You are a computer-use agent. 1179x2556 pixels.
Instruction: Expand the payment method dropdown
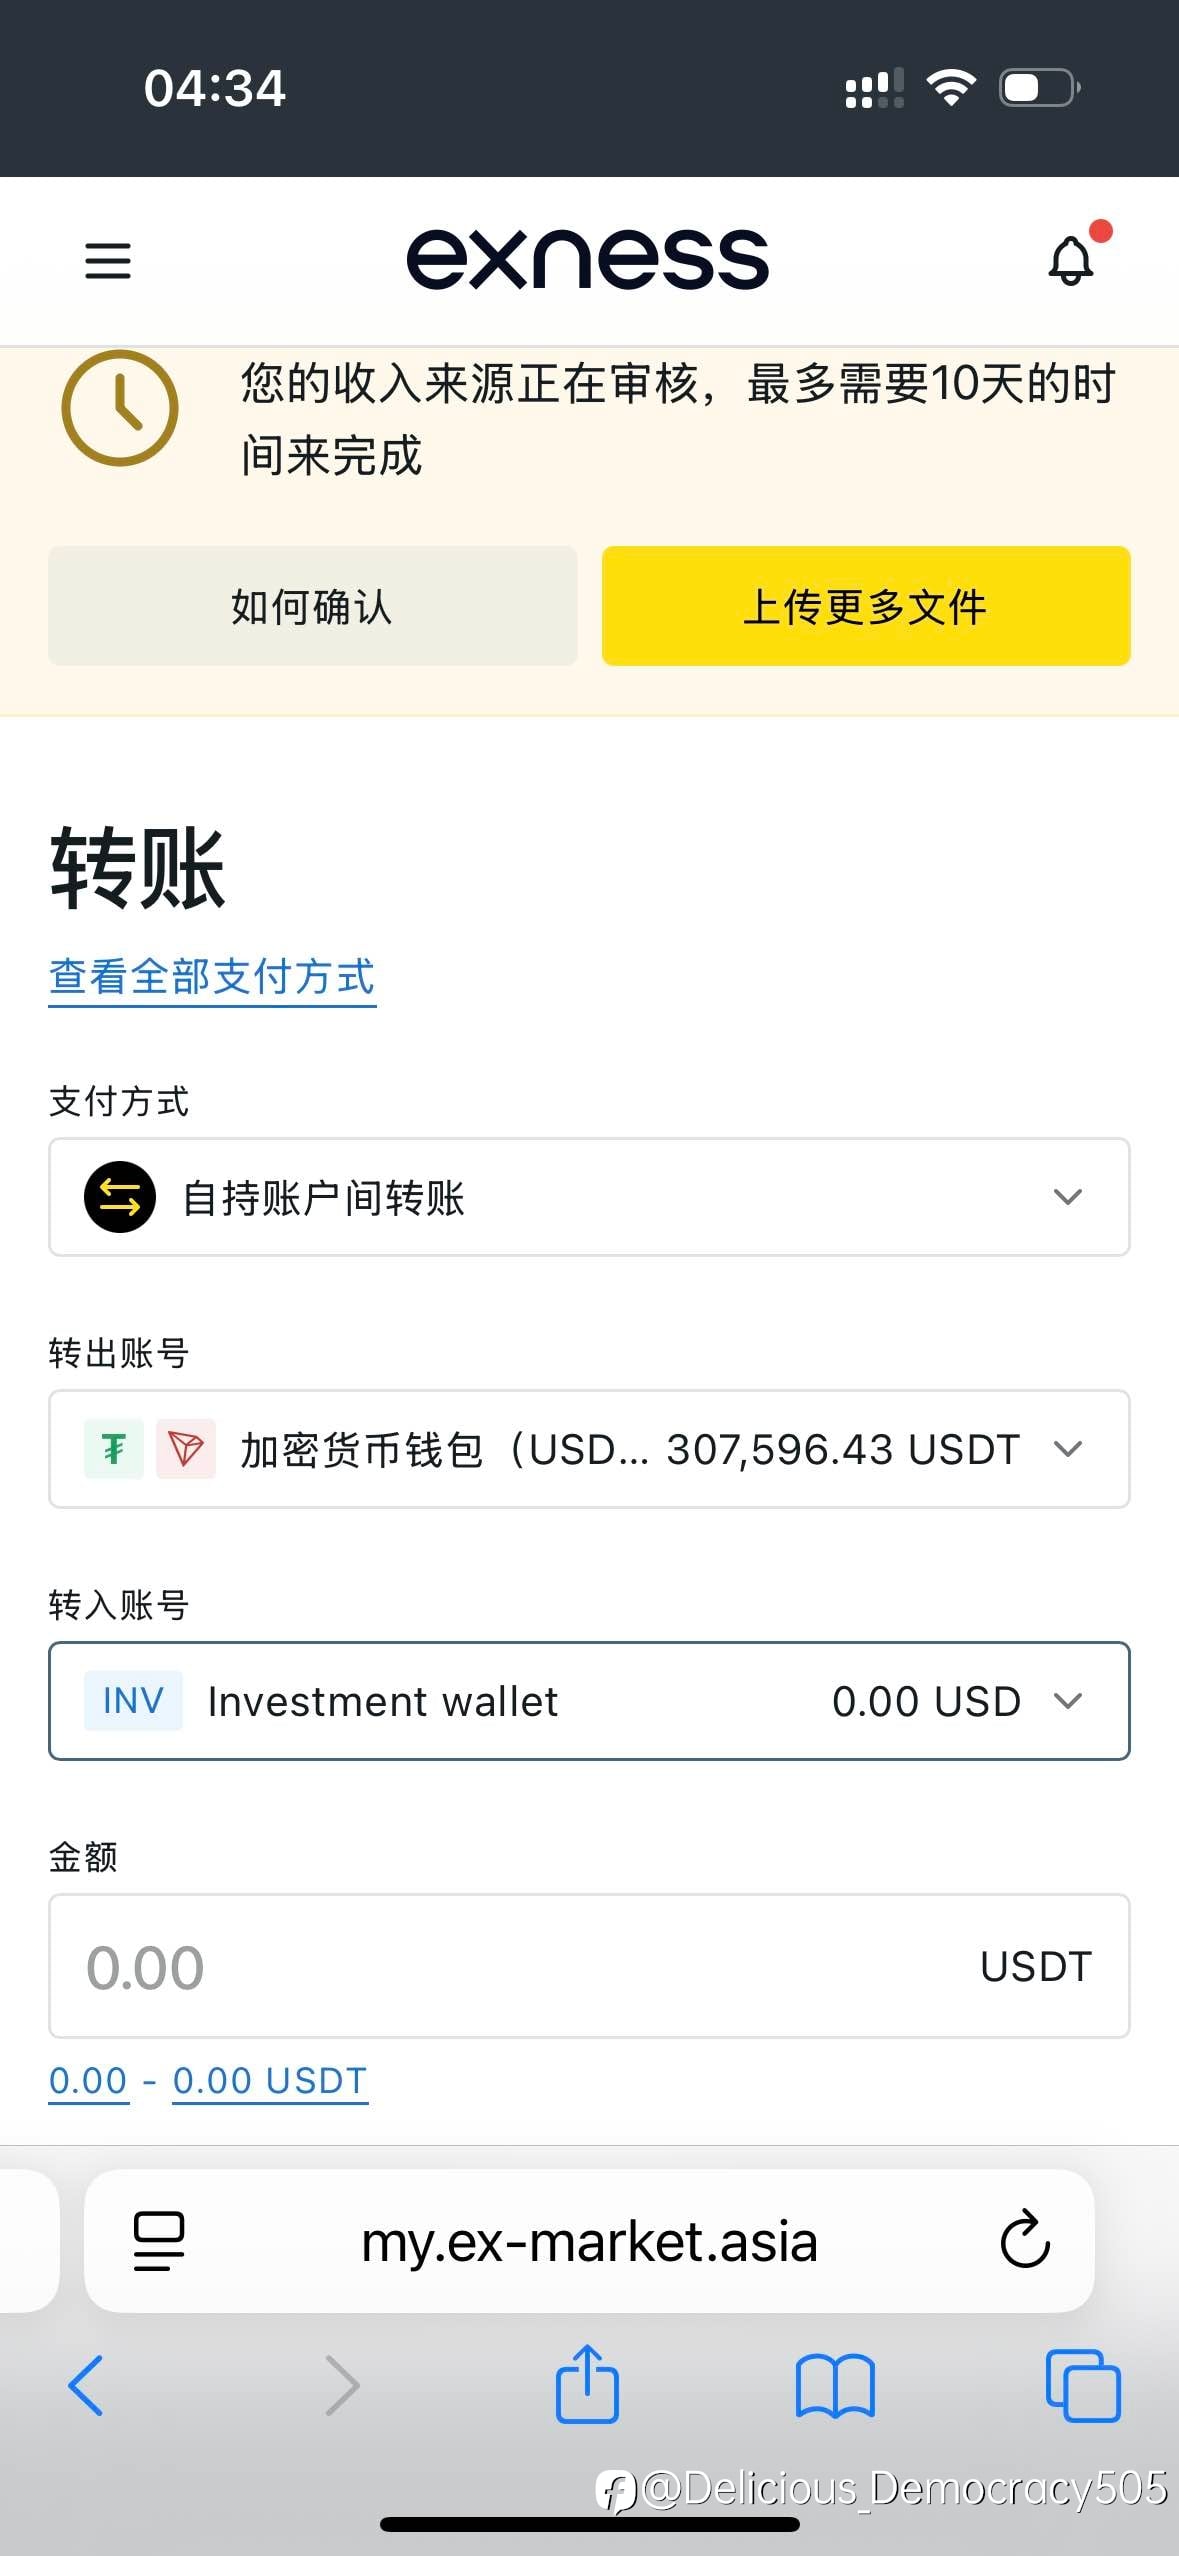(1068, 1197)
